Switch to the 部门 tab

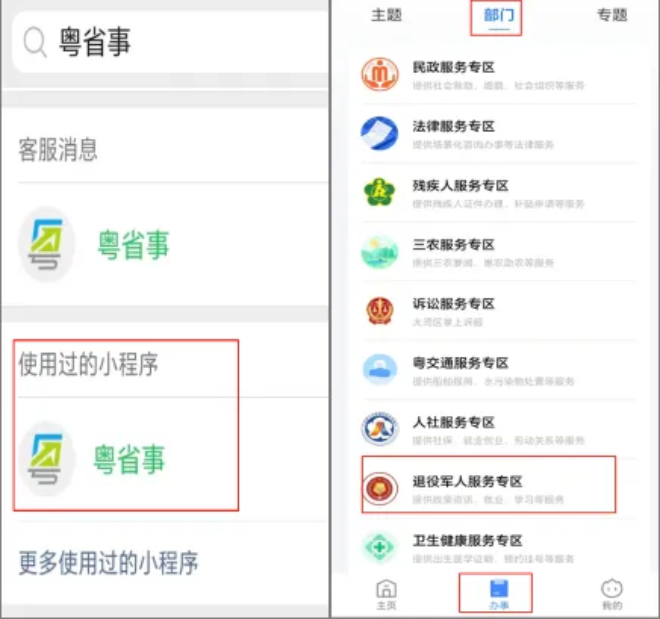tap(499, 16)
